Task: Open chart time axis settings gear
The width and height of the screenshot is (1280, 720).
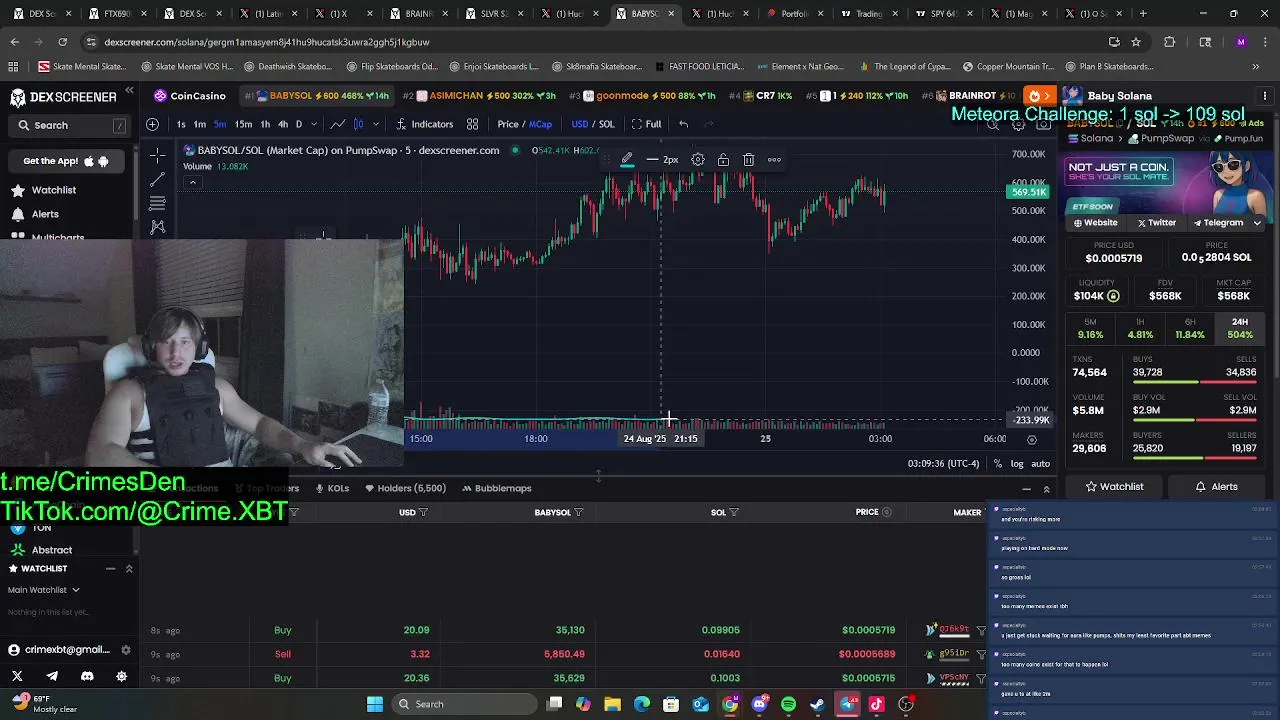Action: click(1032, 439)
